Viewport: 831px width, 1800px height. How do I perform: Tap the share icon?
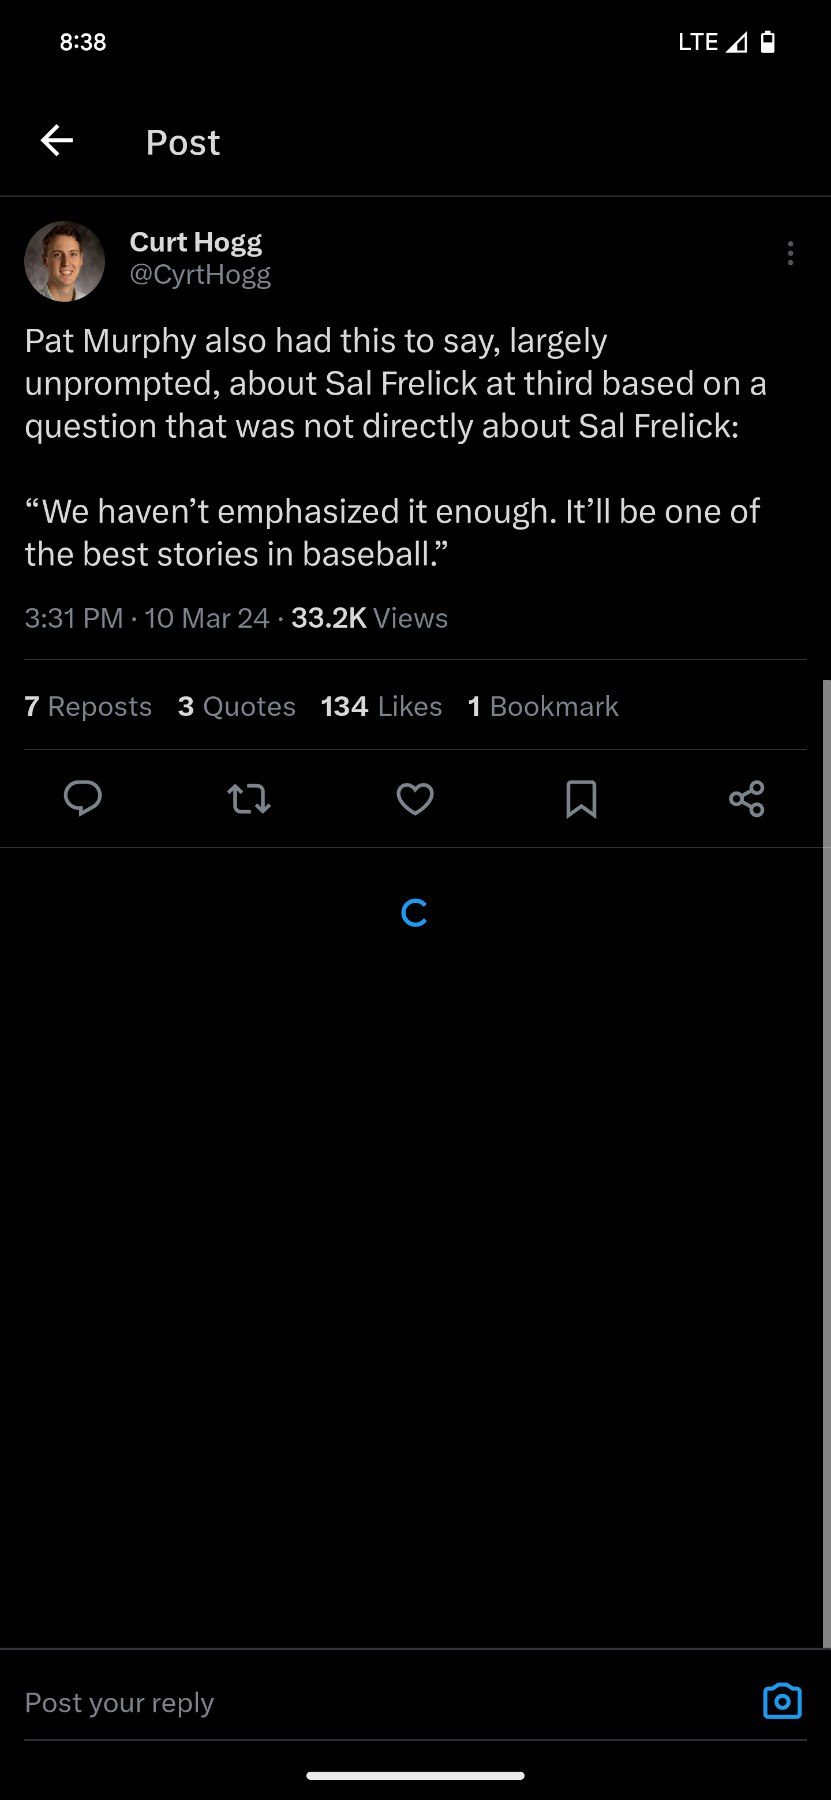[747, 799]
